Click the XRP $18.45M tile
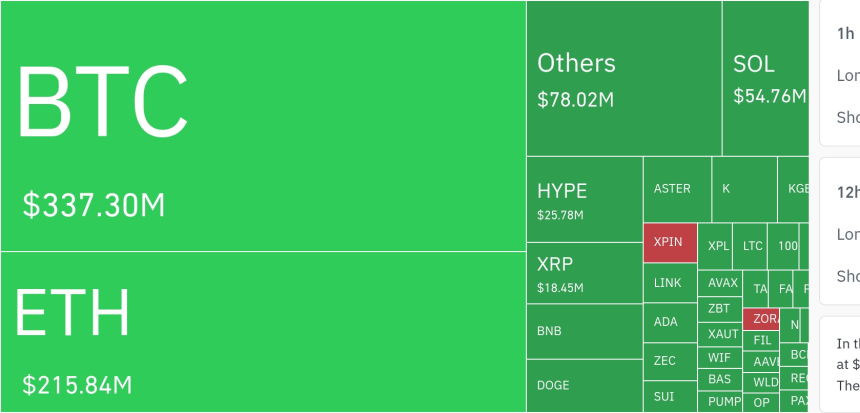The width and height of the screenshot is (860, 413). coord(584,272)
